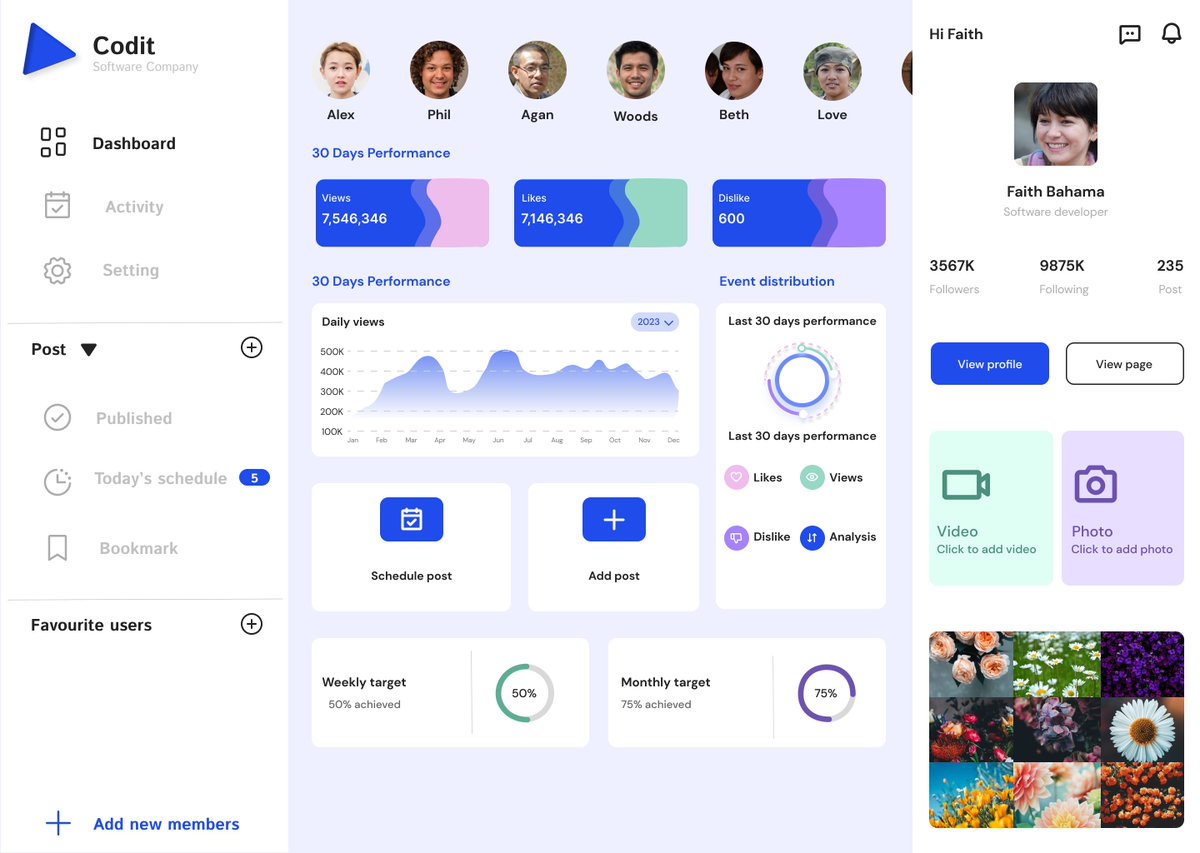
Task: Select Alex's avatar
Action: pyautogui.click(x=341, y=70)
